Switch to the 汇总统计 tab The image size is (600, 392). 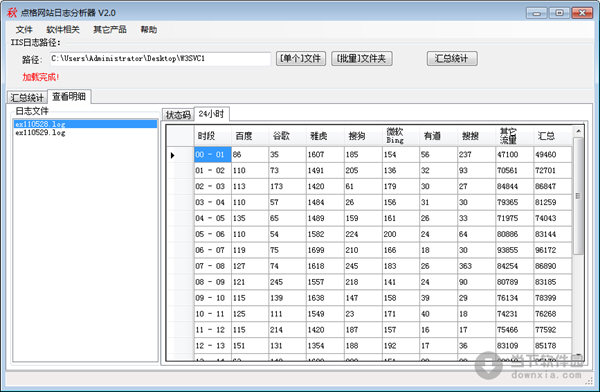click(27, 98)
